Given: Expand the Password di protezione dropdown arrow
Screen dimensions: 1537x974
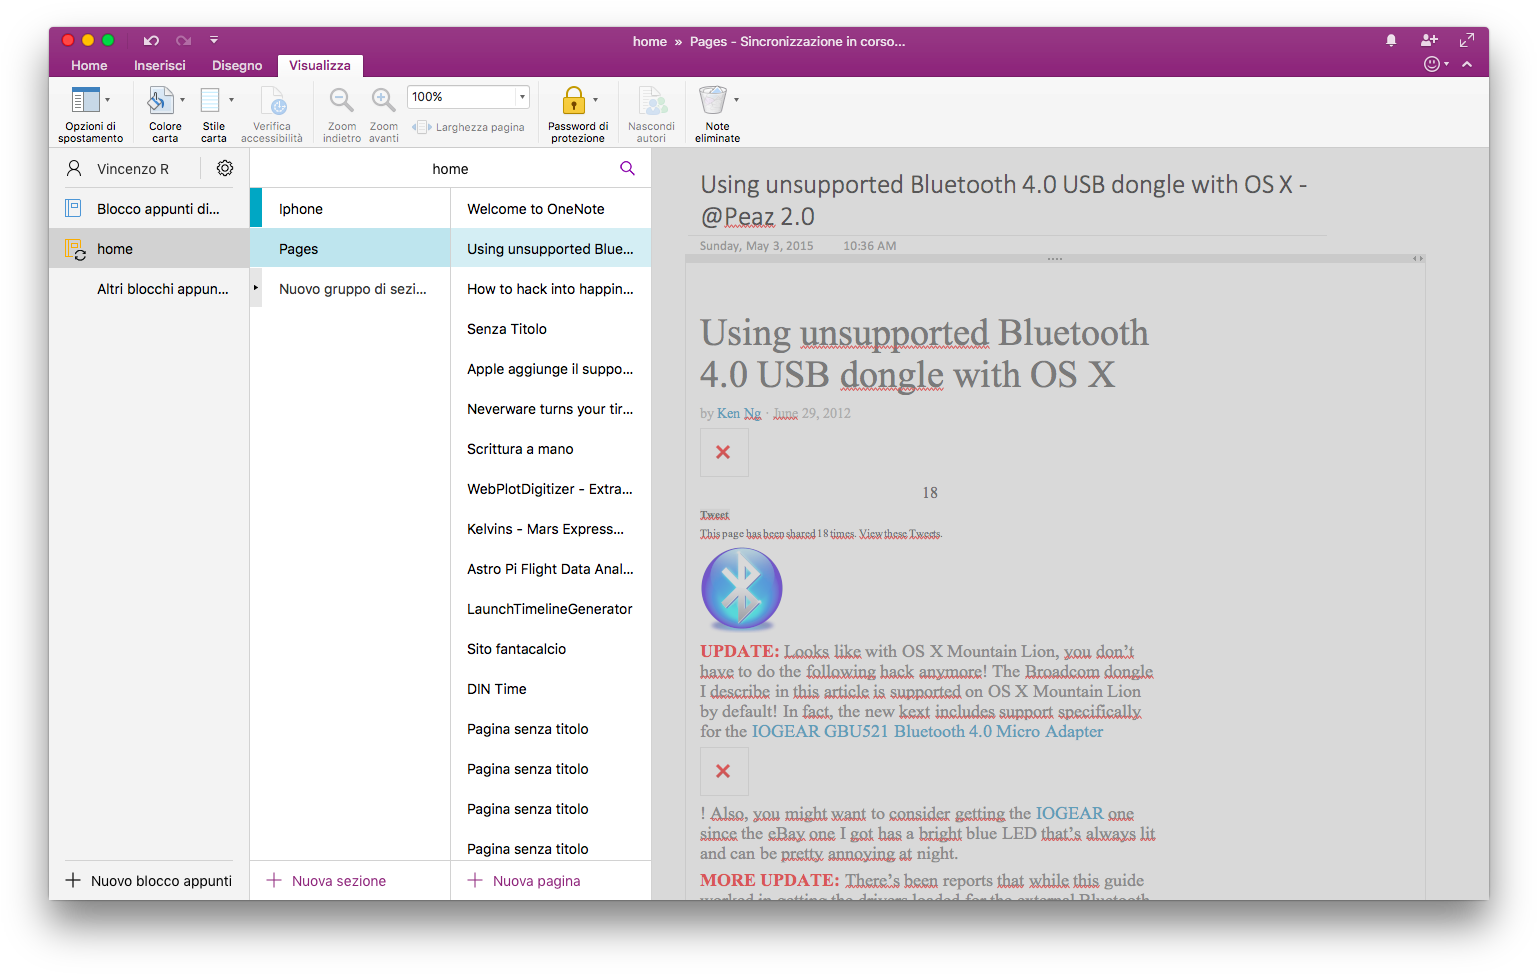Looking at the screenshot, I should tap(596, 100).
